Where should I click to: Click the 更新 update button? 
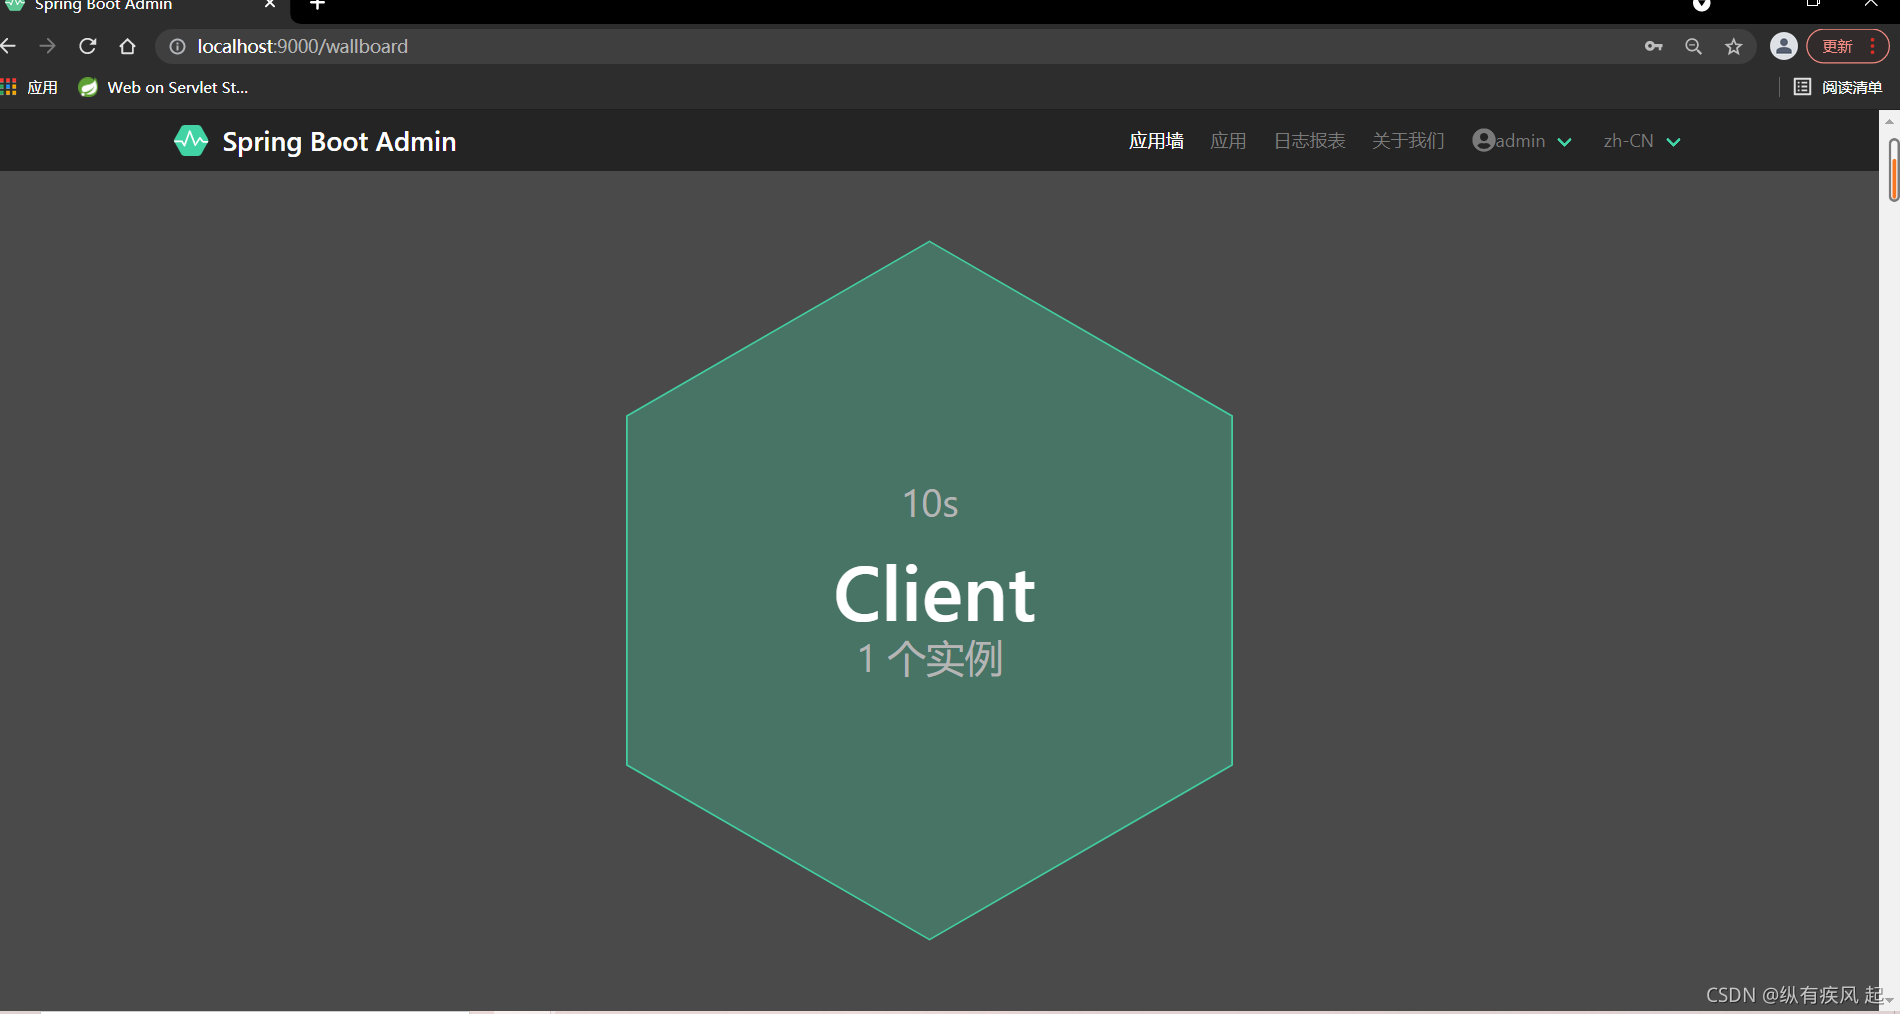(x=1838, y=46)
